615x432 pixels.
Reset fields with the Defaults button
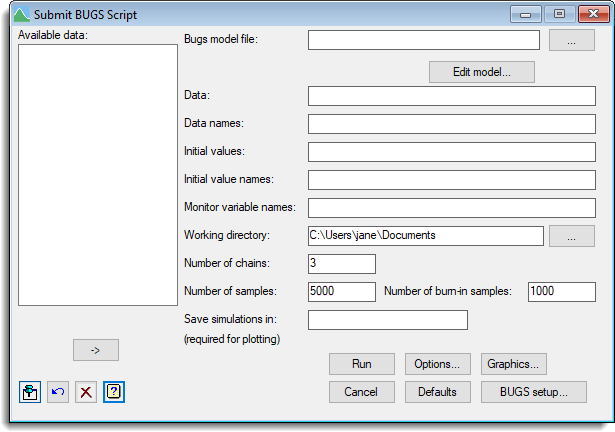click(x=438, y=392)
